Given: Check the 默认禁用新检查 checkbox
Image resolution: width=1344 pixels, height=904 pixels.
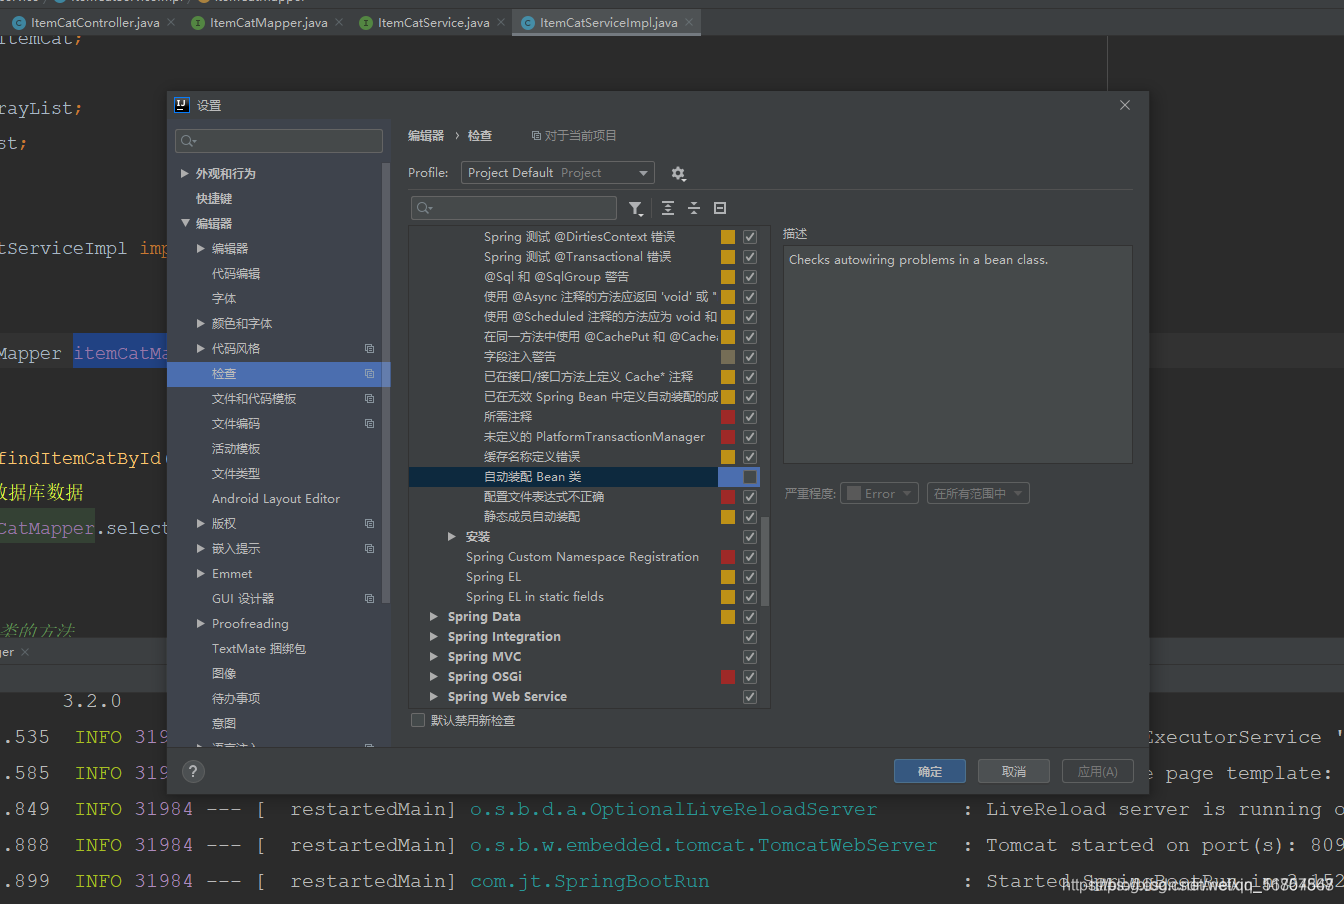Looking at the screenshot, I should 418,720.
